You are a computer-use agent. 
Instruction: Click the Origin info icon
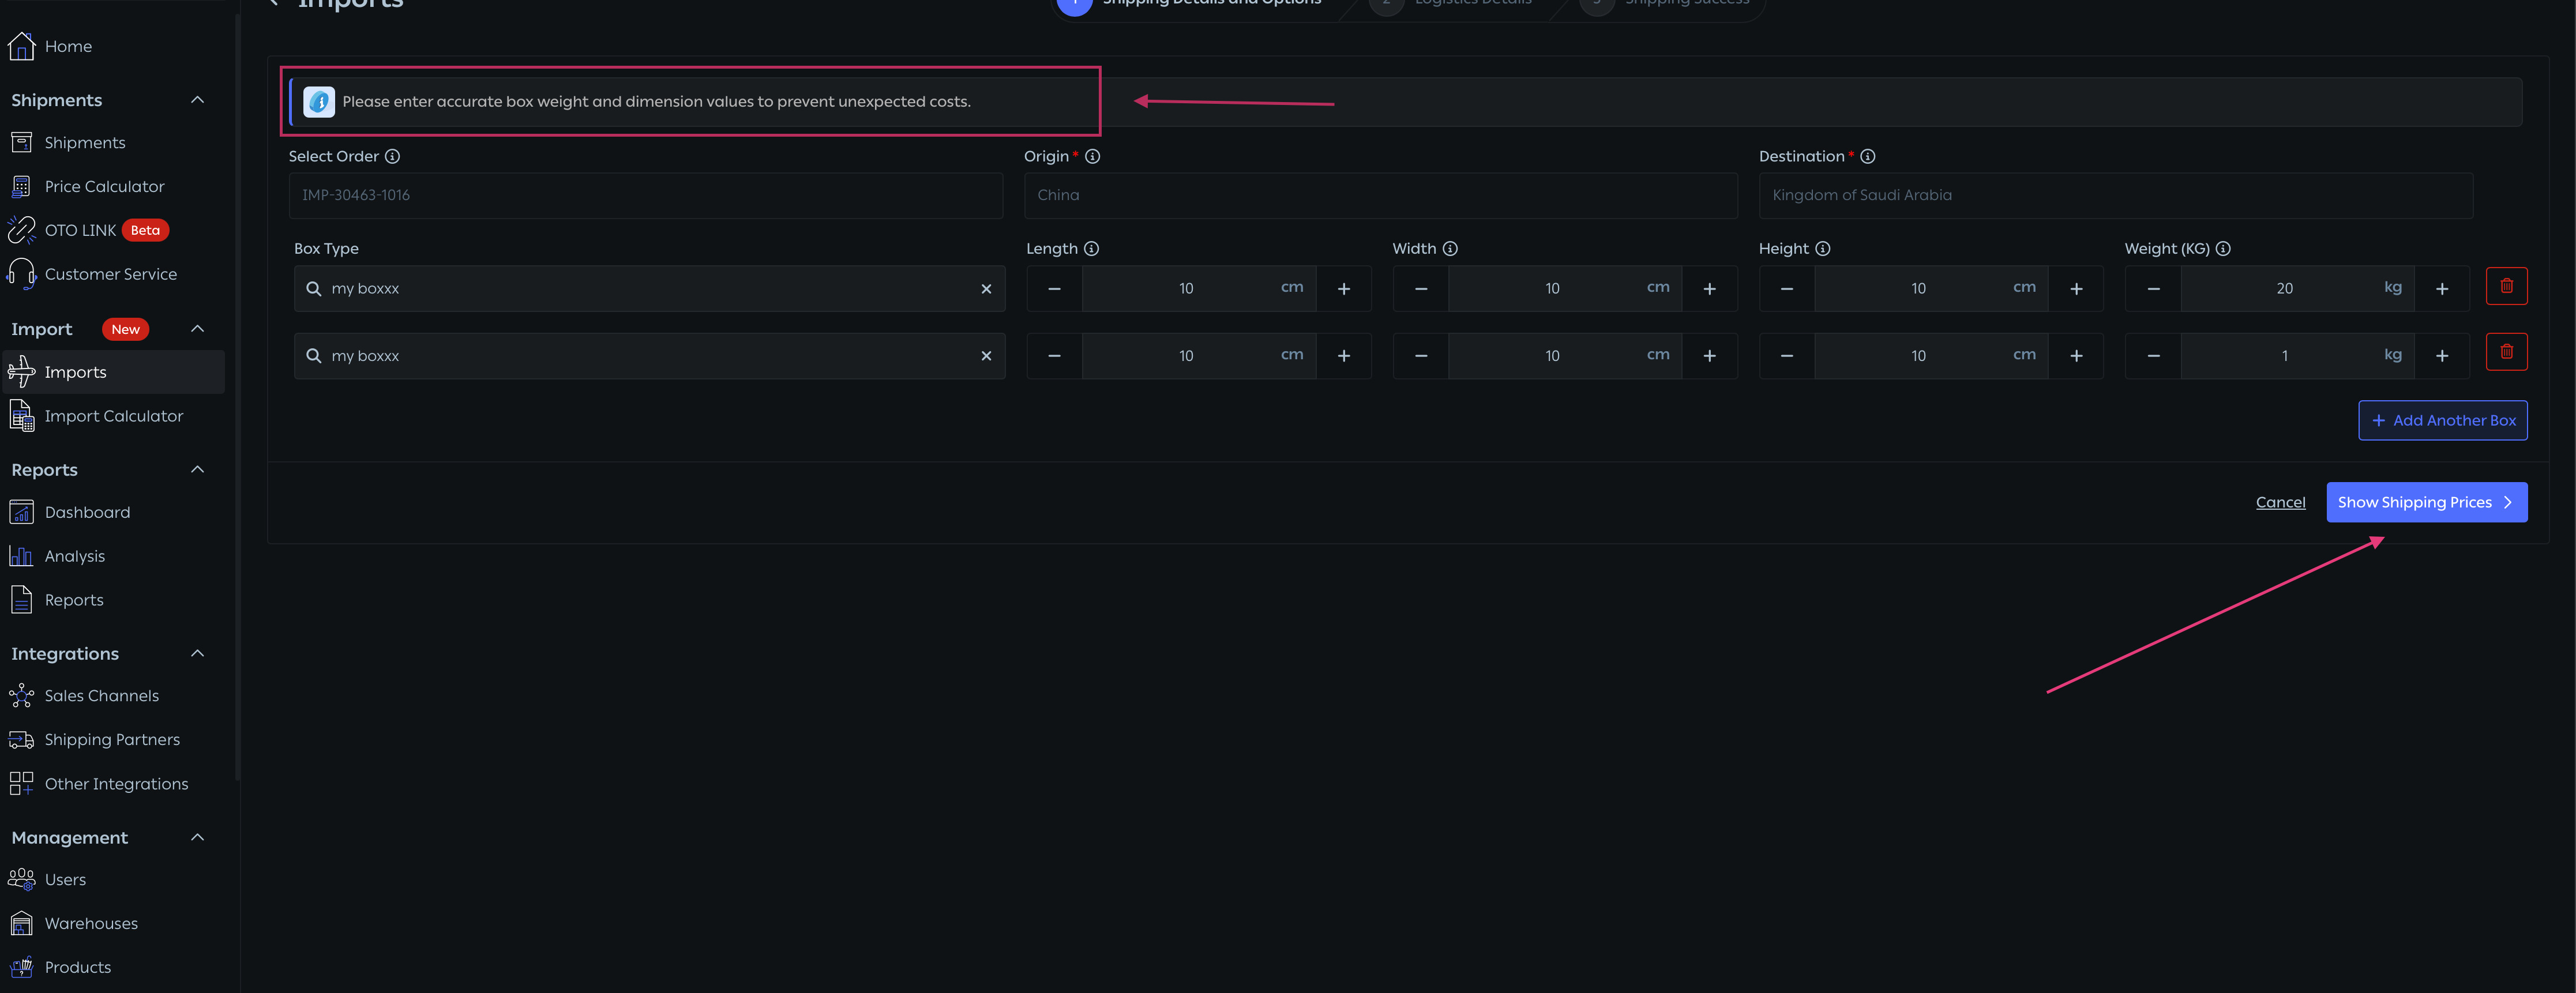point(1093,157)
